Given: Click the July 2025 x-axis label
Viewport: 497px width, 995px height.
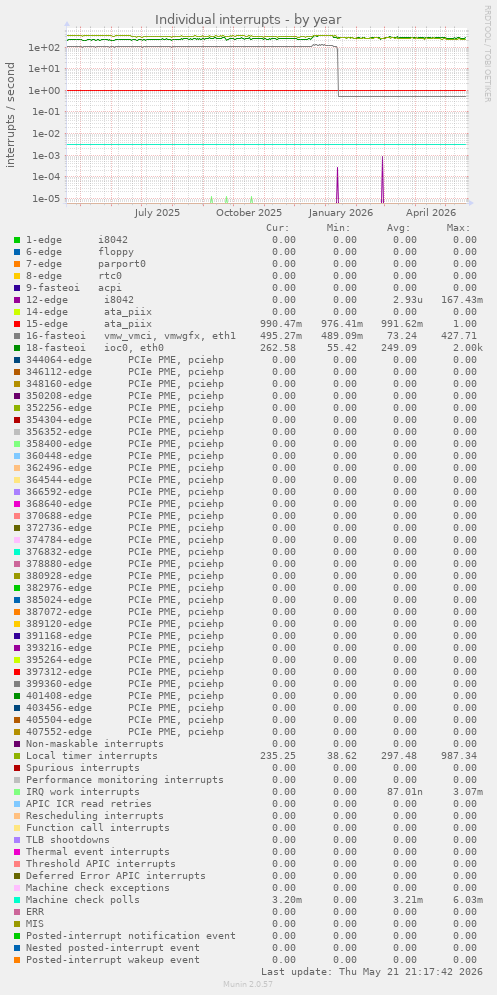Looking at the screenshot, I should (x=157, y=213).
